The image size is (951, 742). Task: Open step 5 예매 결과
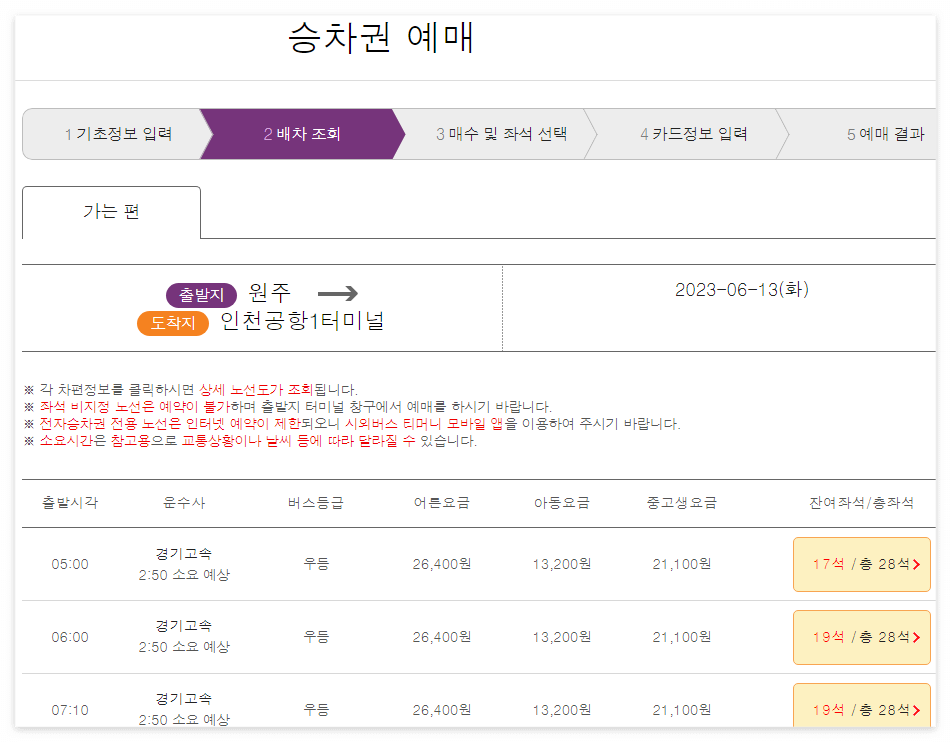tap(885, 134)
